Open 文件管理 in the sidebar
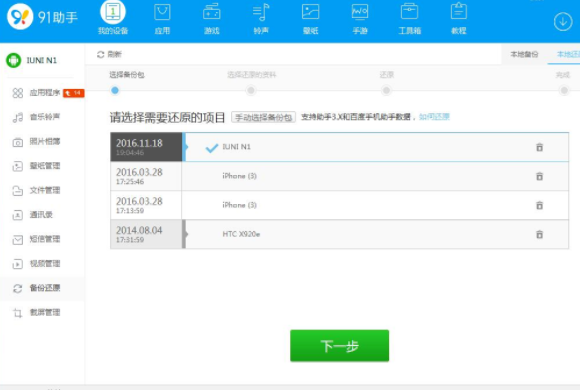This screenshot has height=390, width=580. [x=36, y=190]
